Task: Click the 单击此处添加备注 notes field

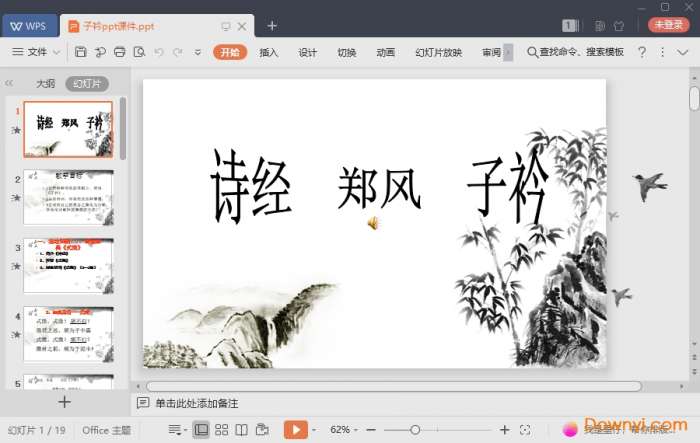Action: (196, 403)
